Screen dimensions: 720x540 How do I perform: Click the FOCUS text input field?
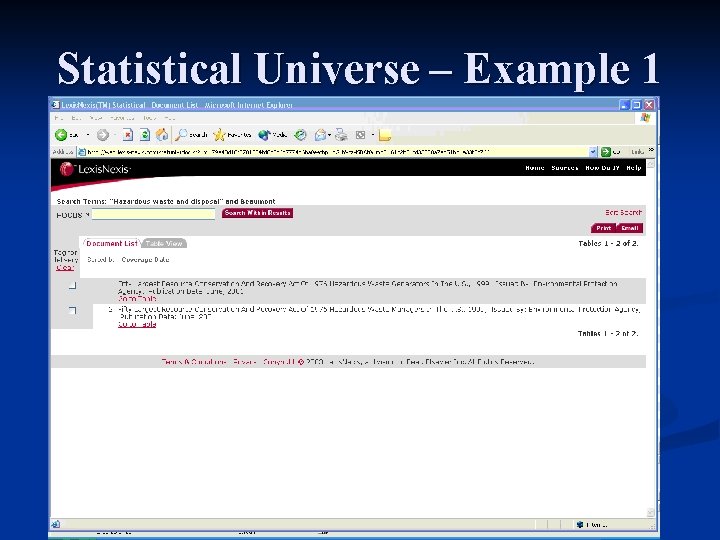pos(153,214)
